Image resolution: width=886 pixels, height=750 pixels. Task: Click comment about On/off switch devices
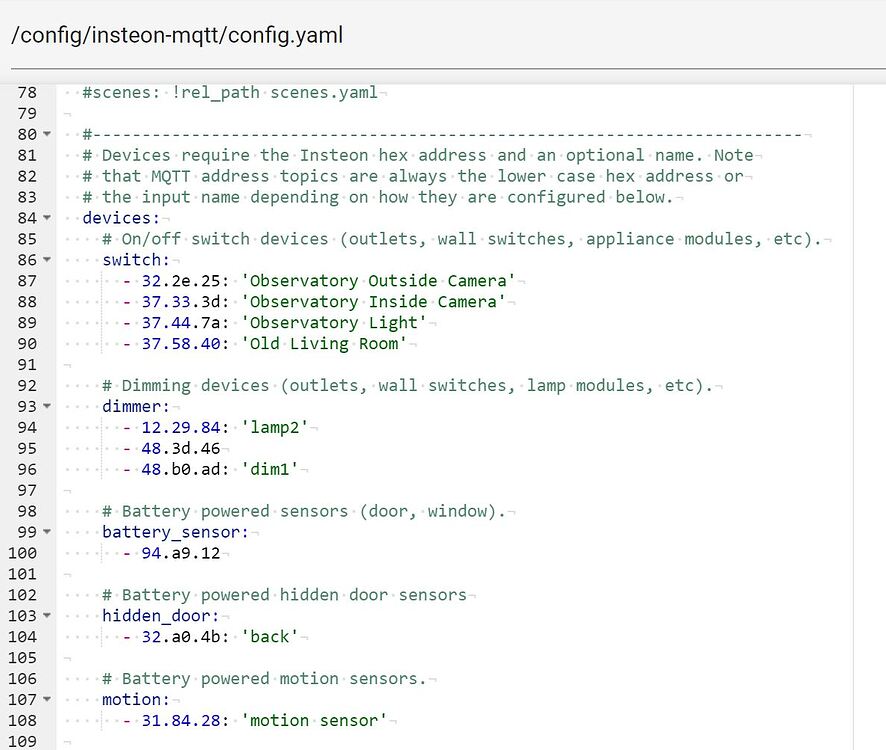[x=462, y=239]
